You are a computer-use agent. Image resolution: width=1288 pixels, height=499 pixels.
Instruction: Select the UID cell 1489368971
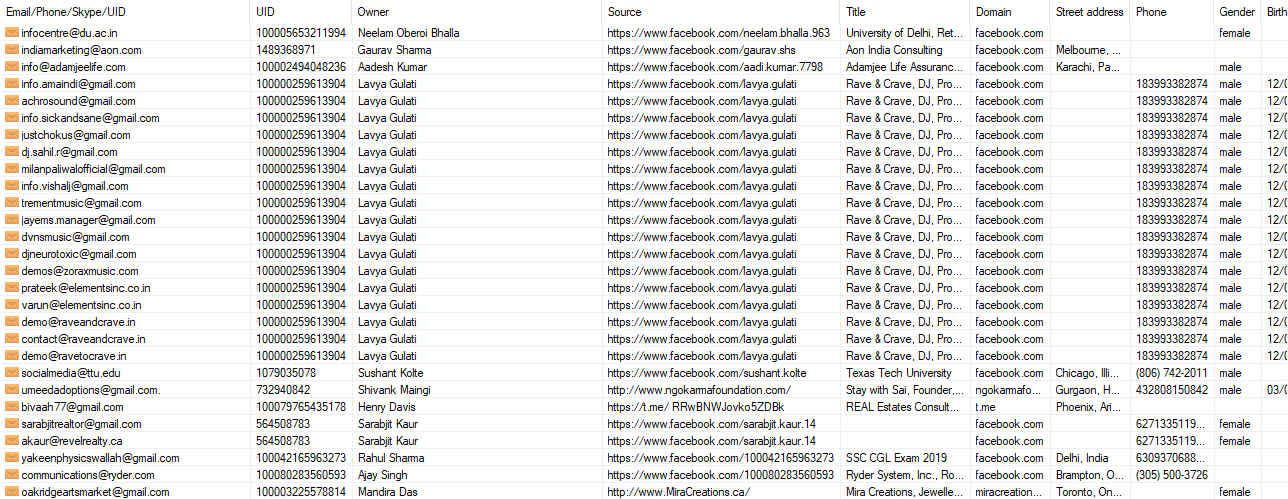pos(286,50)
